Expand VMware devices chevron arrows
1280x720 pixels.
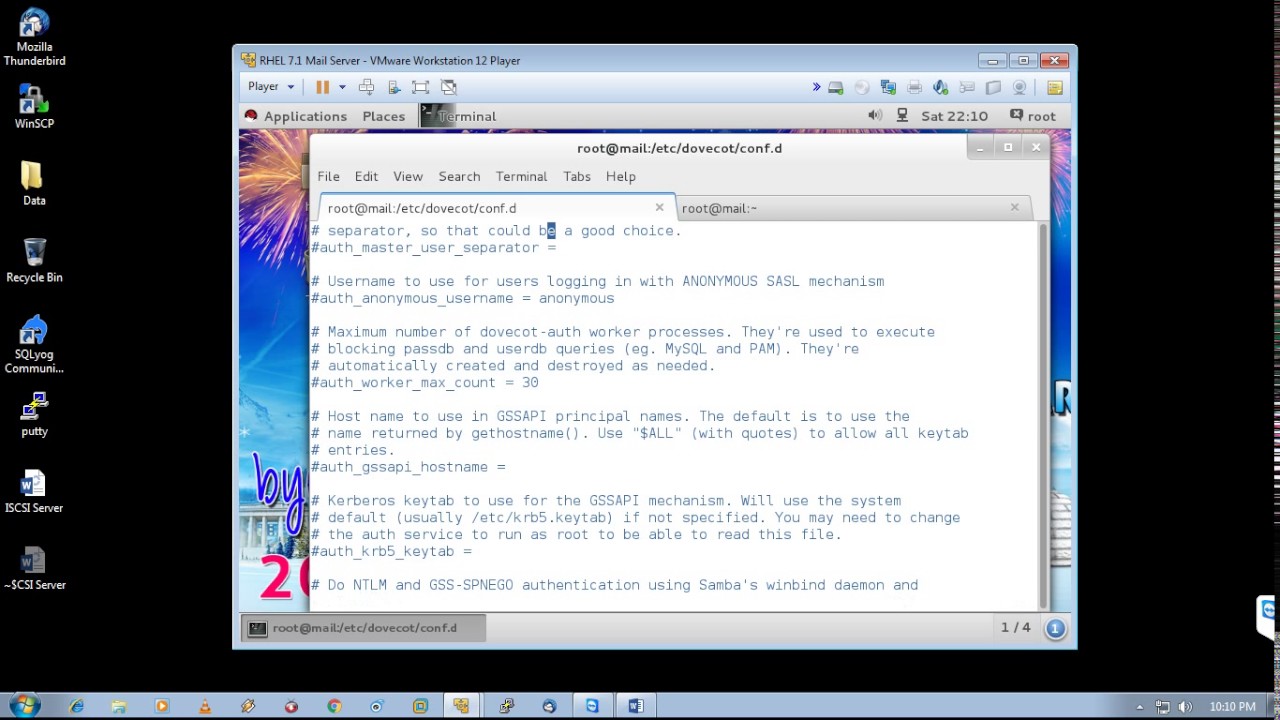point(816,87)
